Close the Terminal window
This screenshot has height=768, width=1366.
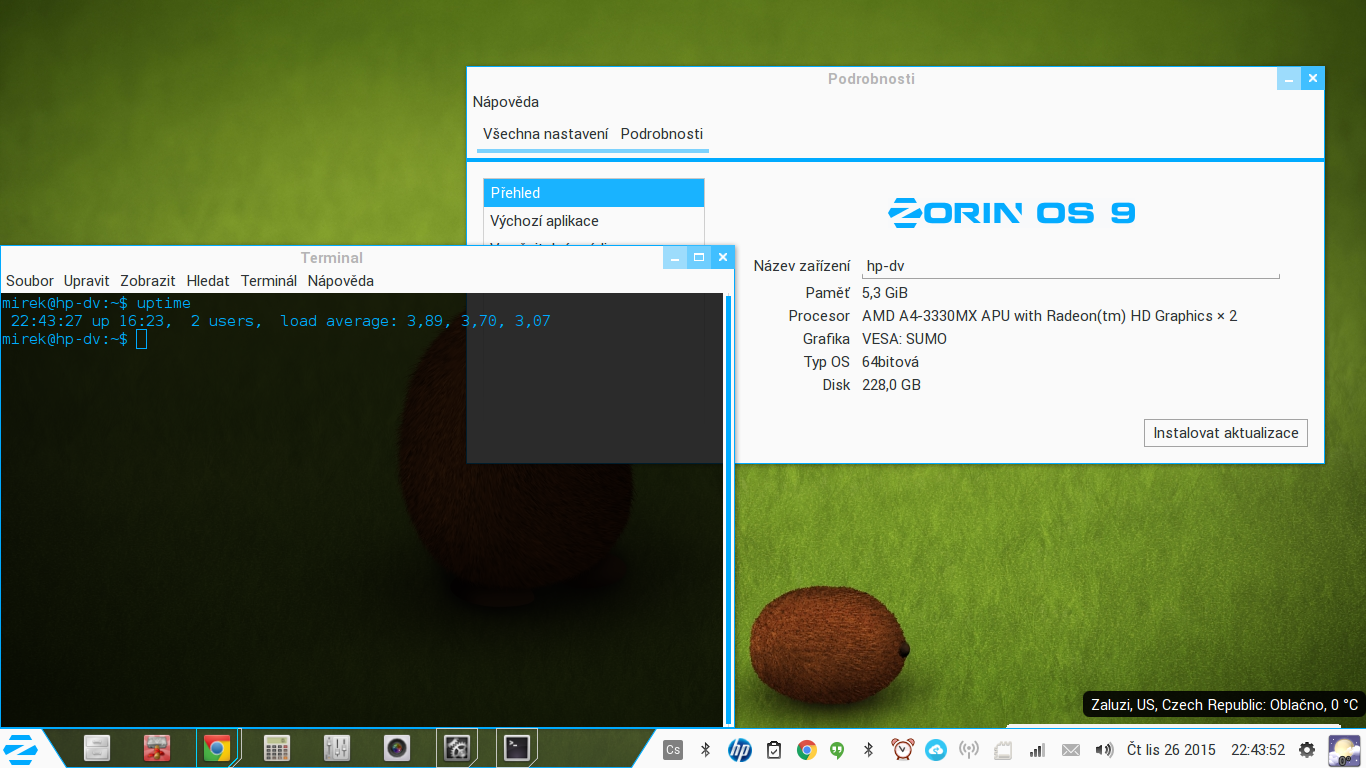(723, 258)
